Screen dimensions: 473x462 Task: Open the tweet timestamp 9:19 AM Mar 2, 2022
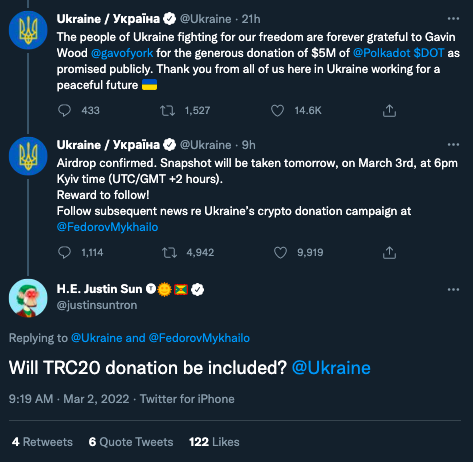[x=69, y=399]
